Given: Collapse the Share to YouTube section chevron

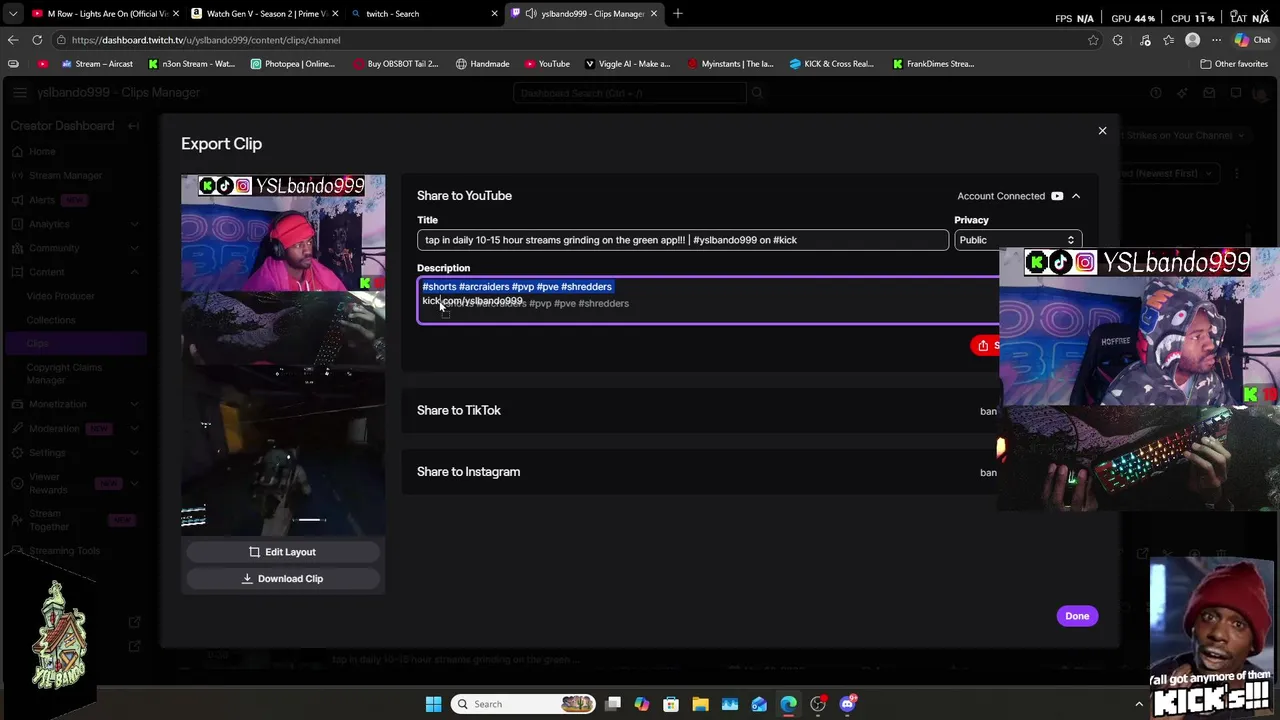Looking at the screenshot, I should (x=1076, y=196).
